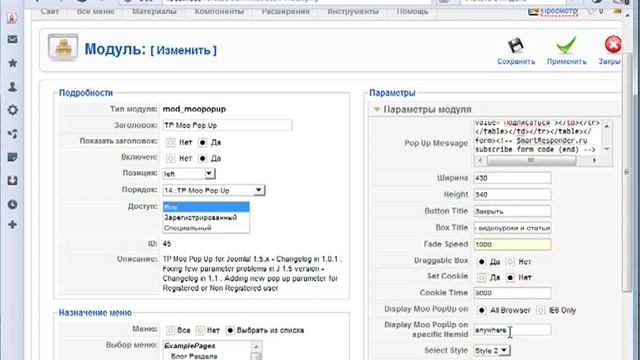Click the Просмотр link

click(x=559, y=11)
